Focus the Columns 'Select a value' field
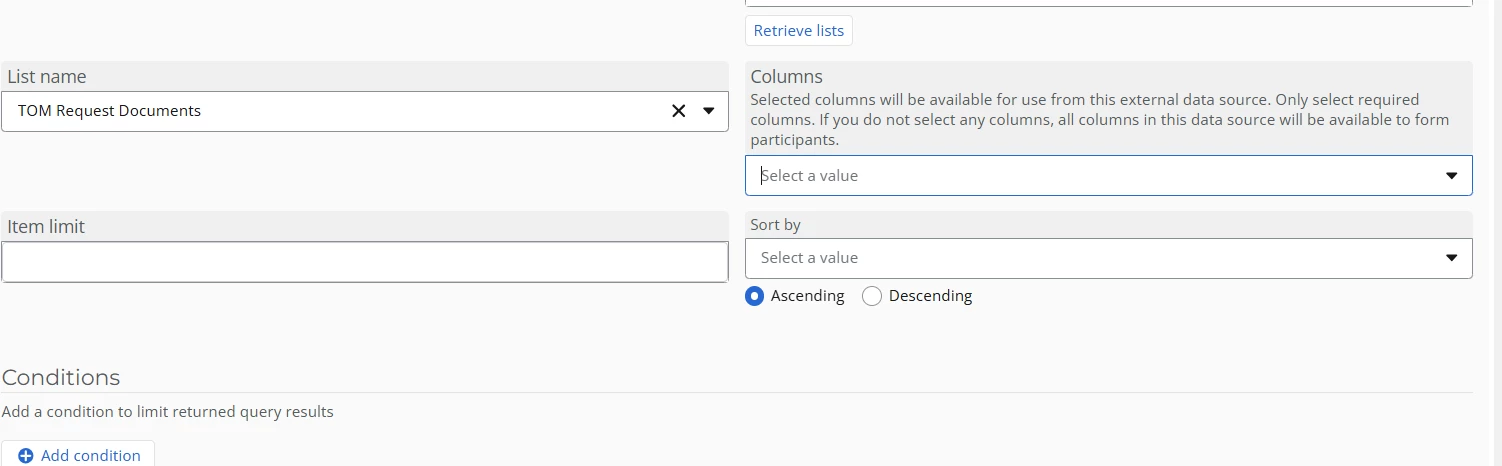This screenshot has height=466, width=1502. tap(1090, 176)
